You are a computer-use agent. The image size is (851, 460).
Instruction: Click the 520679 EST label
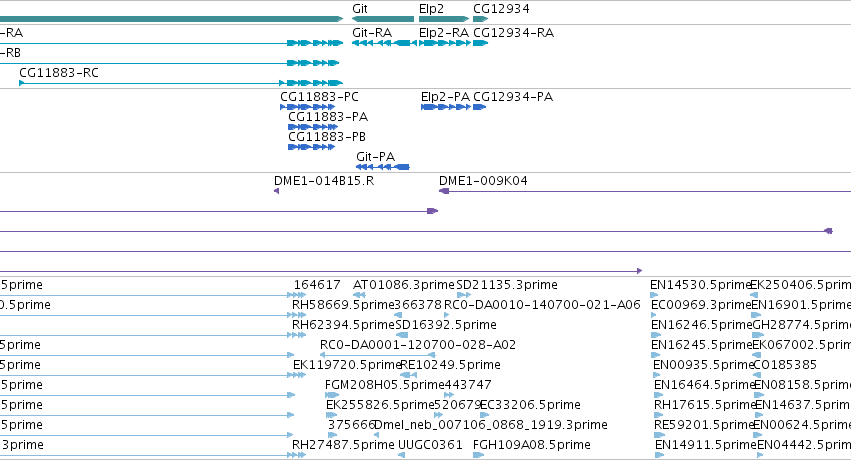pyautogui.click(x=458, y=405)
